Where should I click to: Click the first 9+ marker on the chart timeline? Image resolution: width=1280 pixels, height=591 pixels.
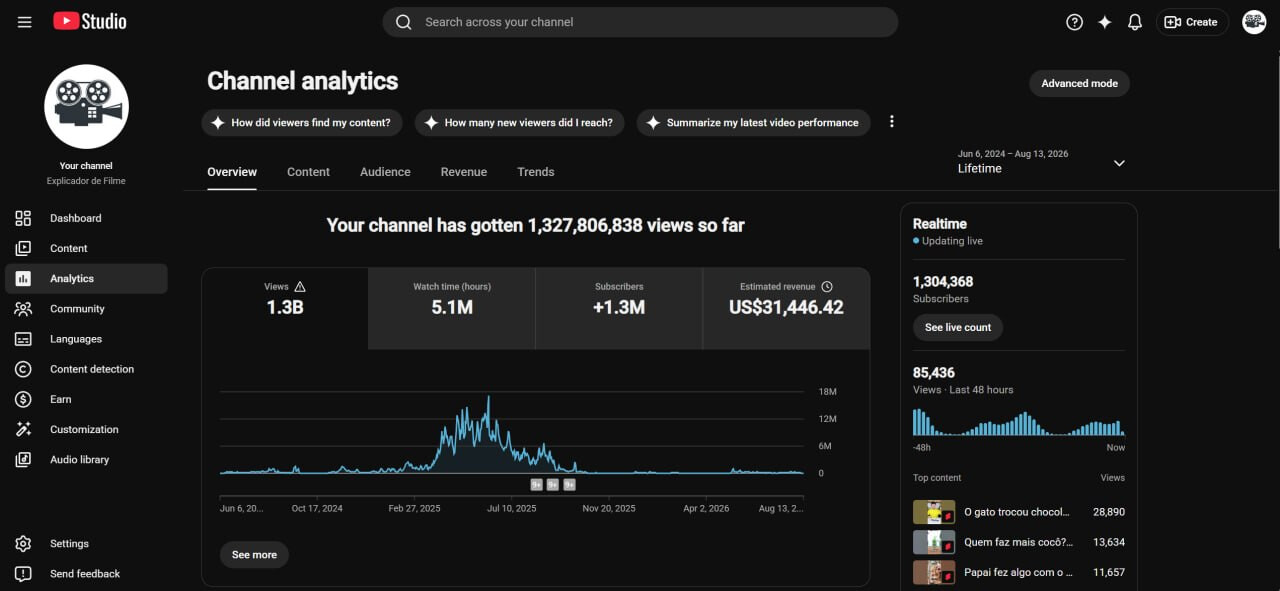pos(536,485)
